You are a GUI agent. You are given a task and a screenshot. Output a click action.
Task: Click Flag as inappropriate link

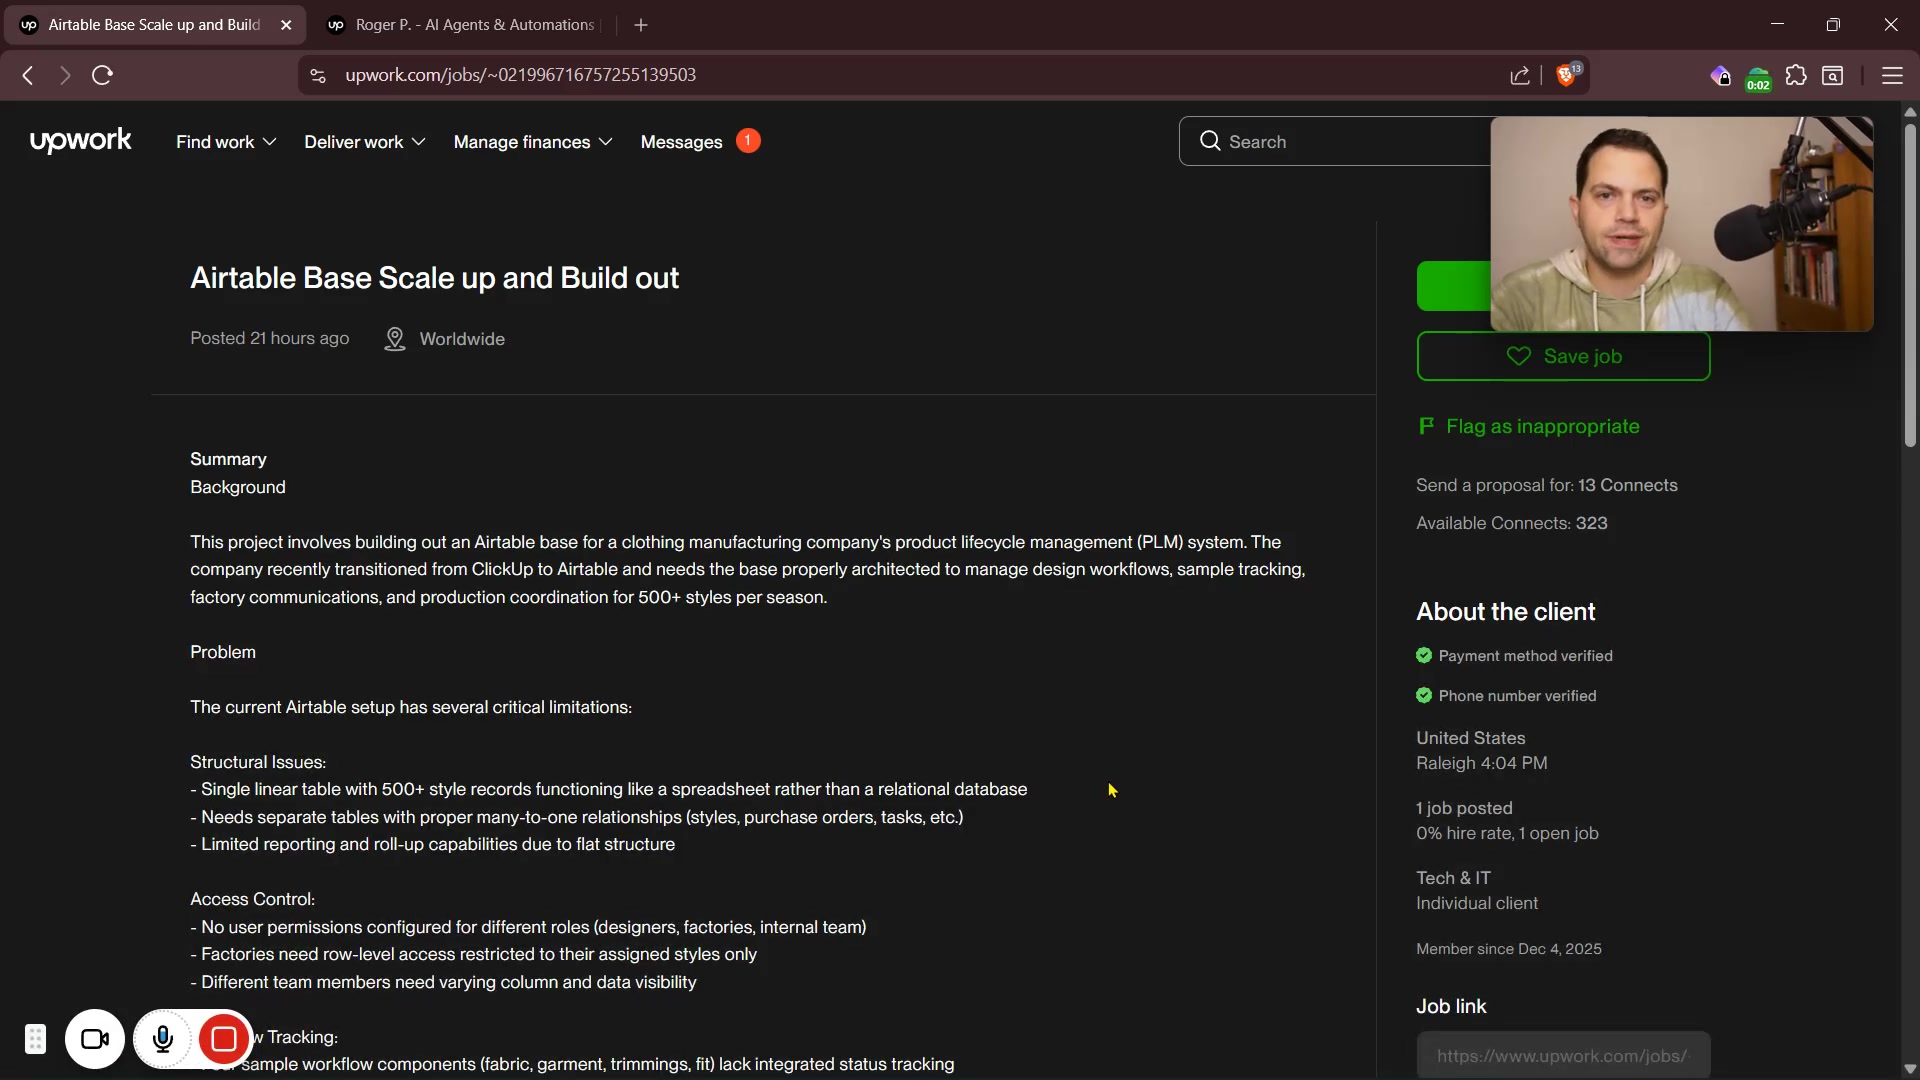(1541, 427)
